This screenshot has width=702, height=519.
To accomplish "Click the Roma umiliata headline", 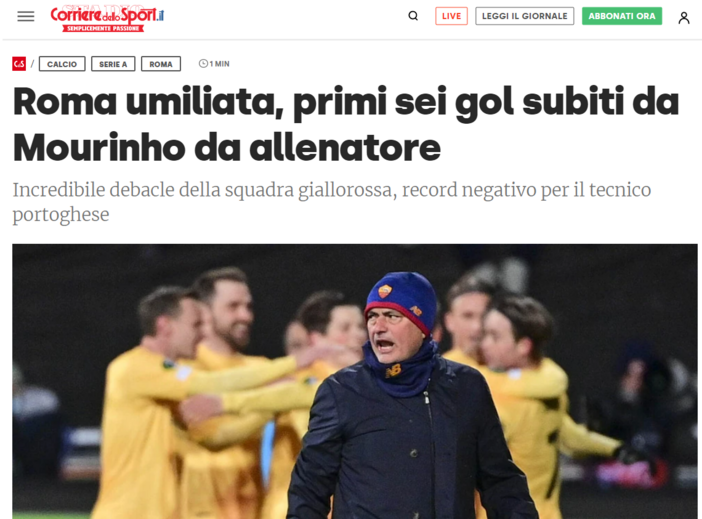I will [x=346, y=124].
